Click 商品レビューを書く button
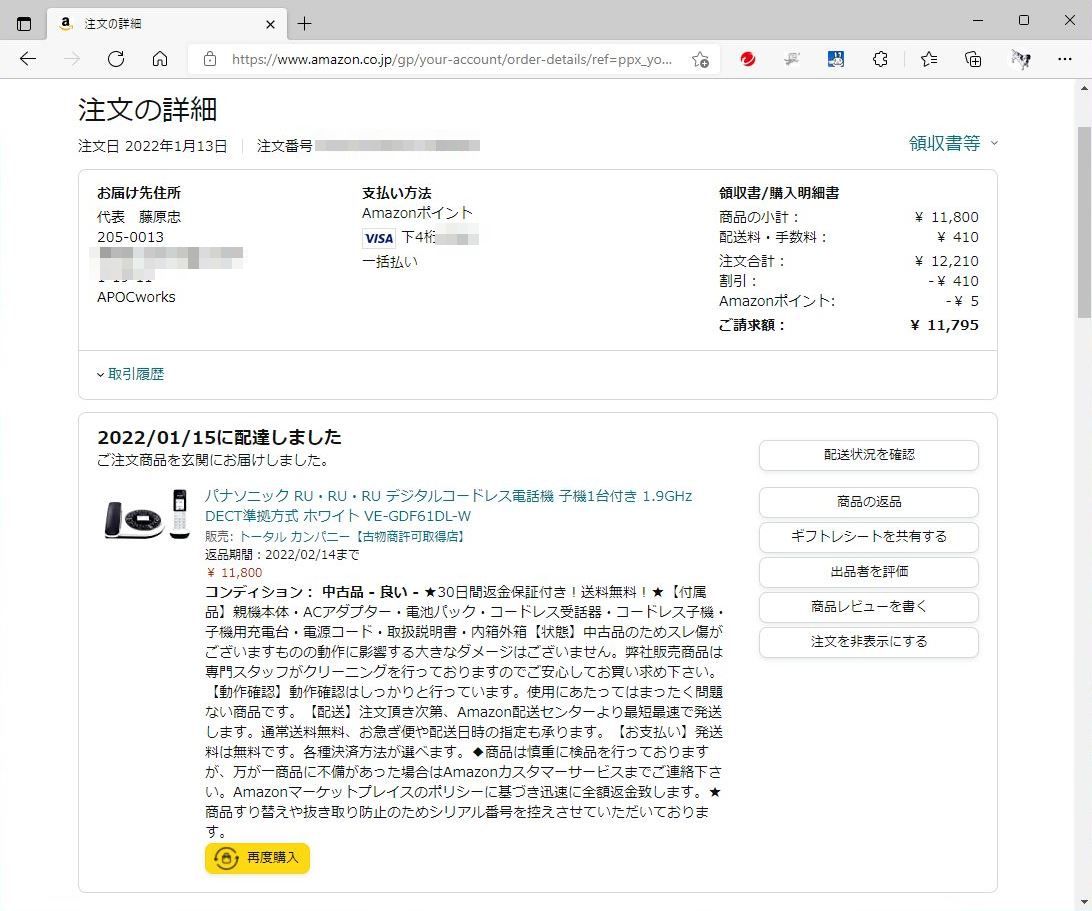 pyautogui.click(x=868, y=607)
